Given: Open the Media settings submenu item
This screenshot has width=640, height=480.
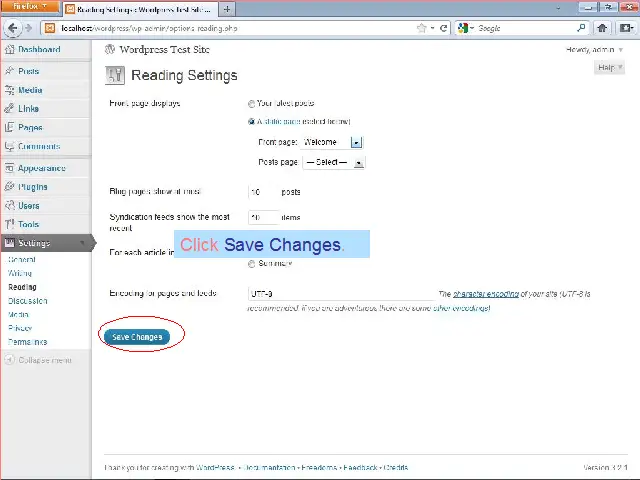Looking at the screenshot, I should 18,315.
